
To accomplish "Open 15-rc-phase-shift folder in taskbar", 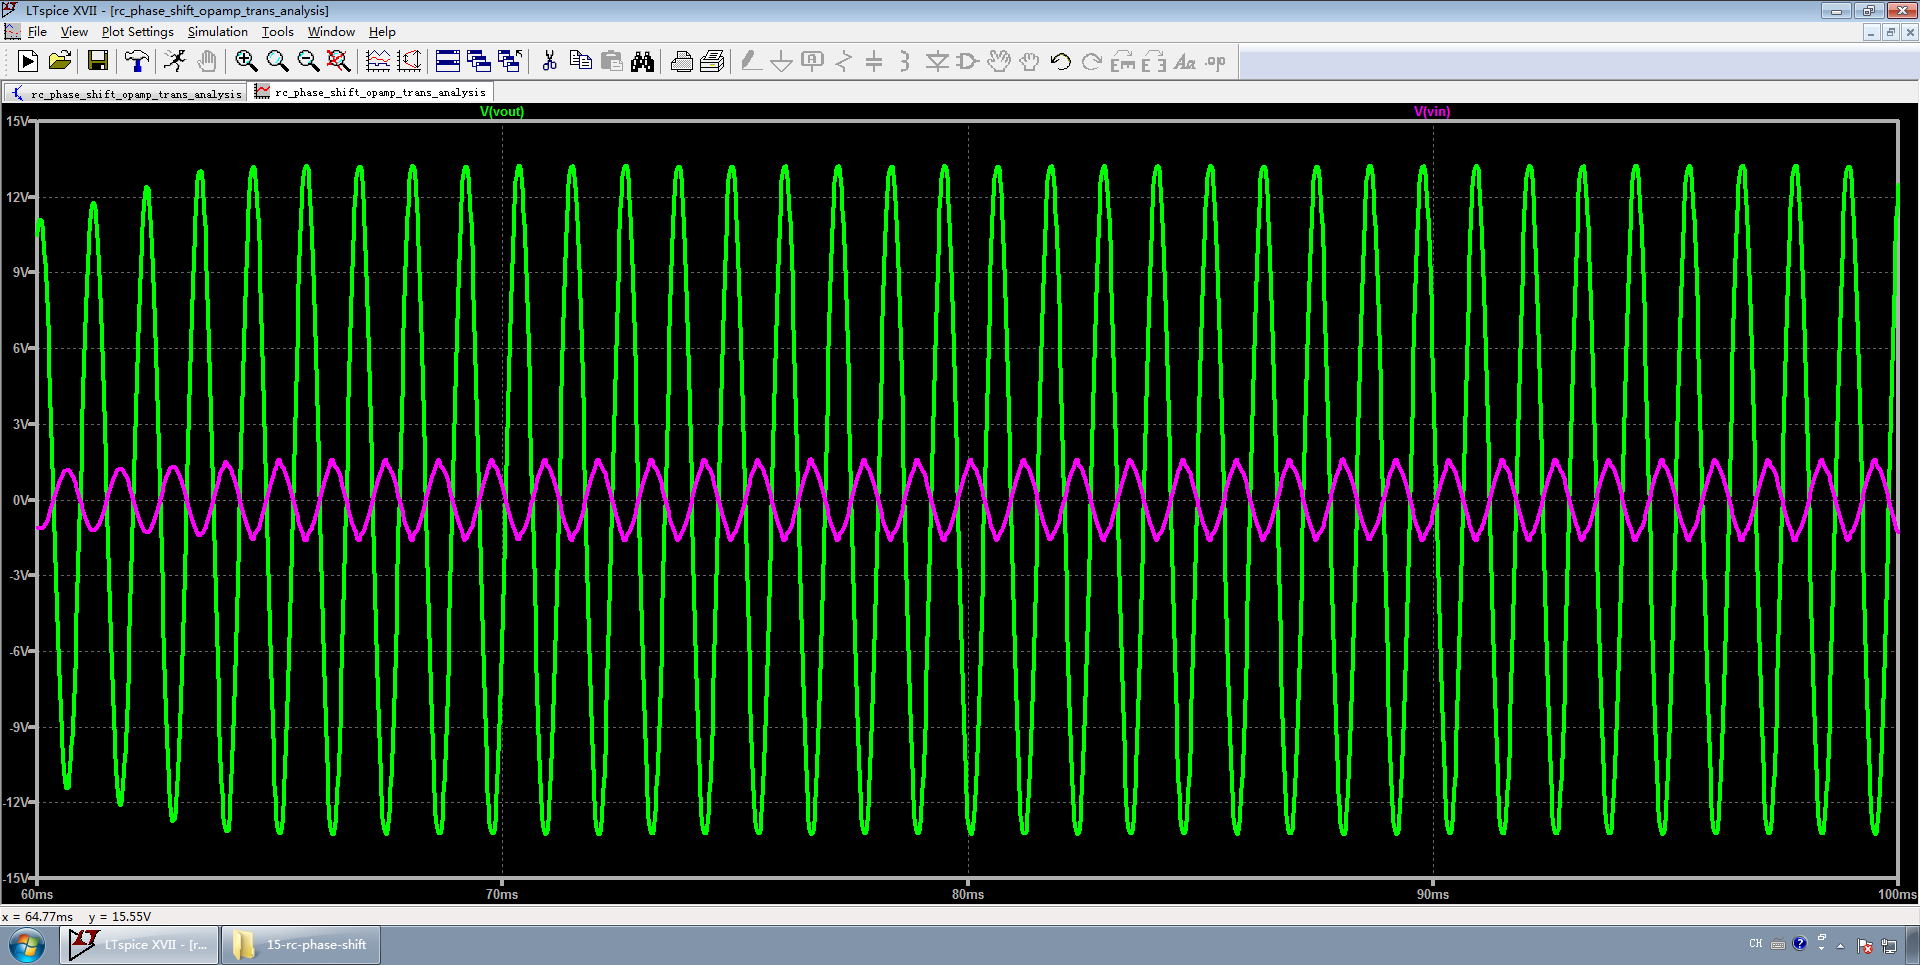I will pos(302,945).
